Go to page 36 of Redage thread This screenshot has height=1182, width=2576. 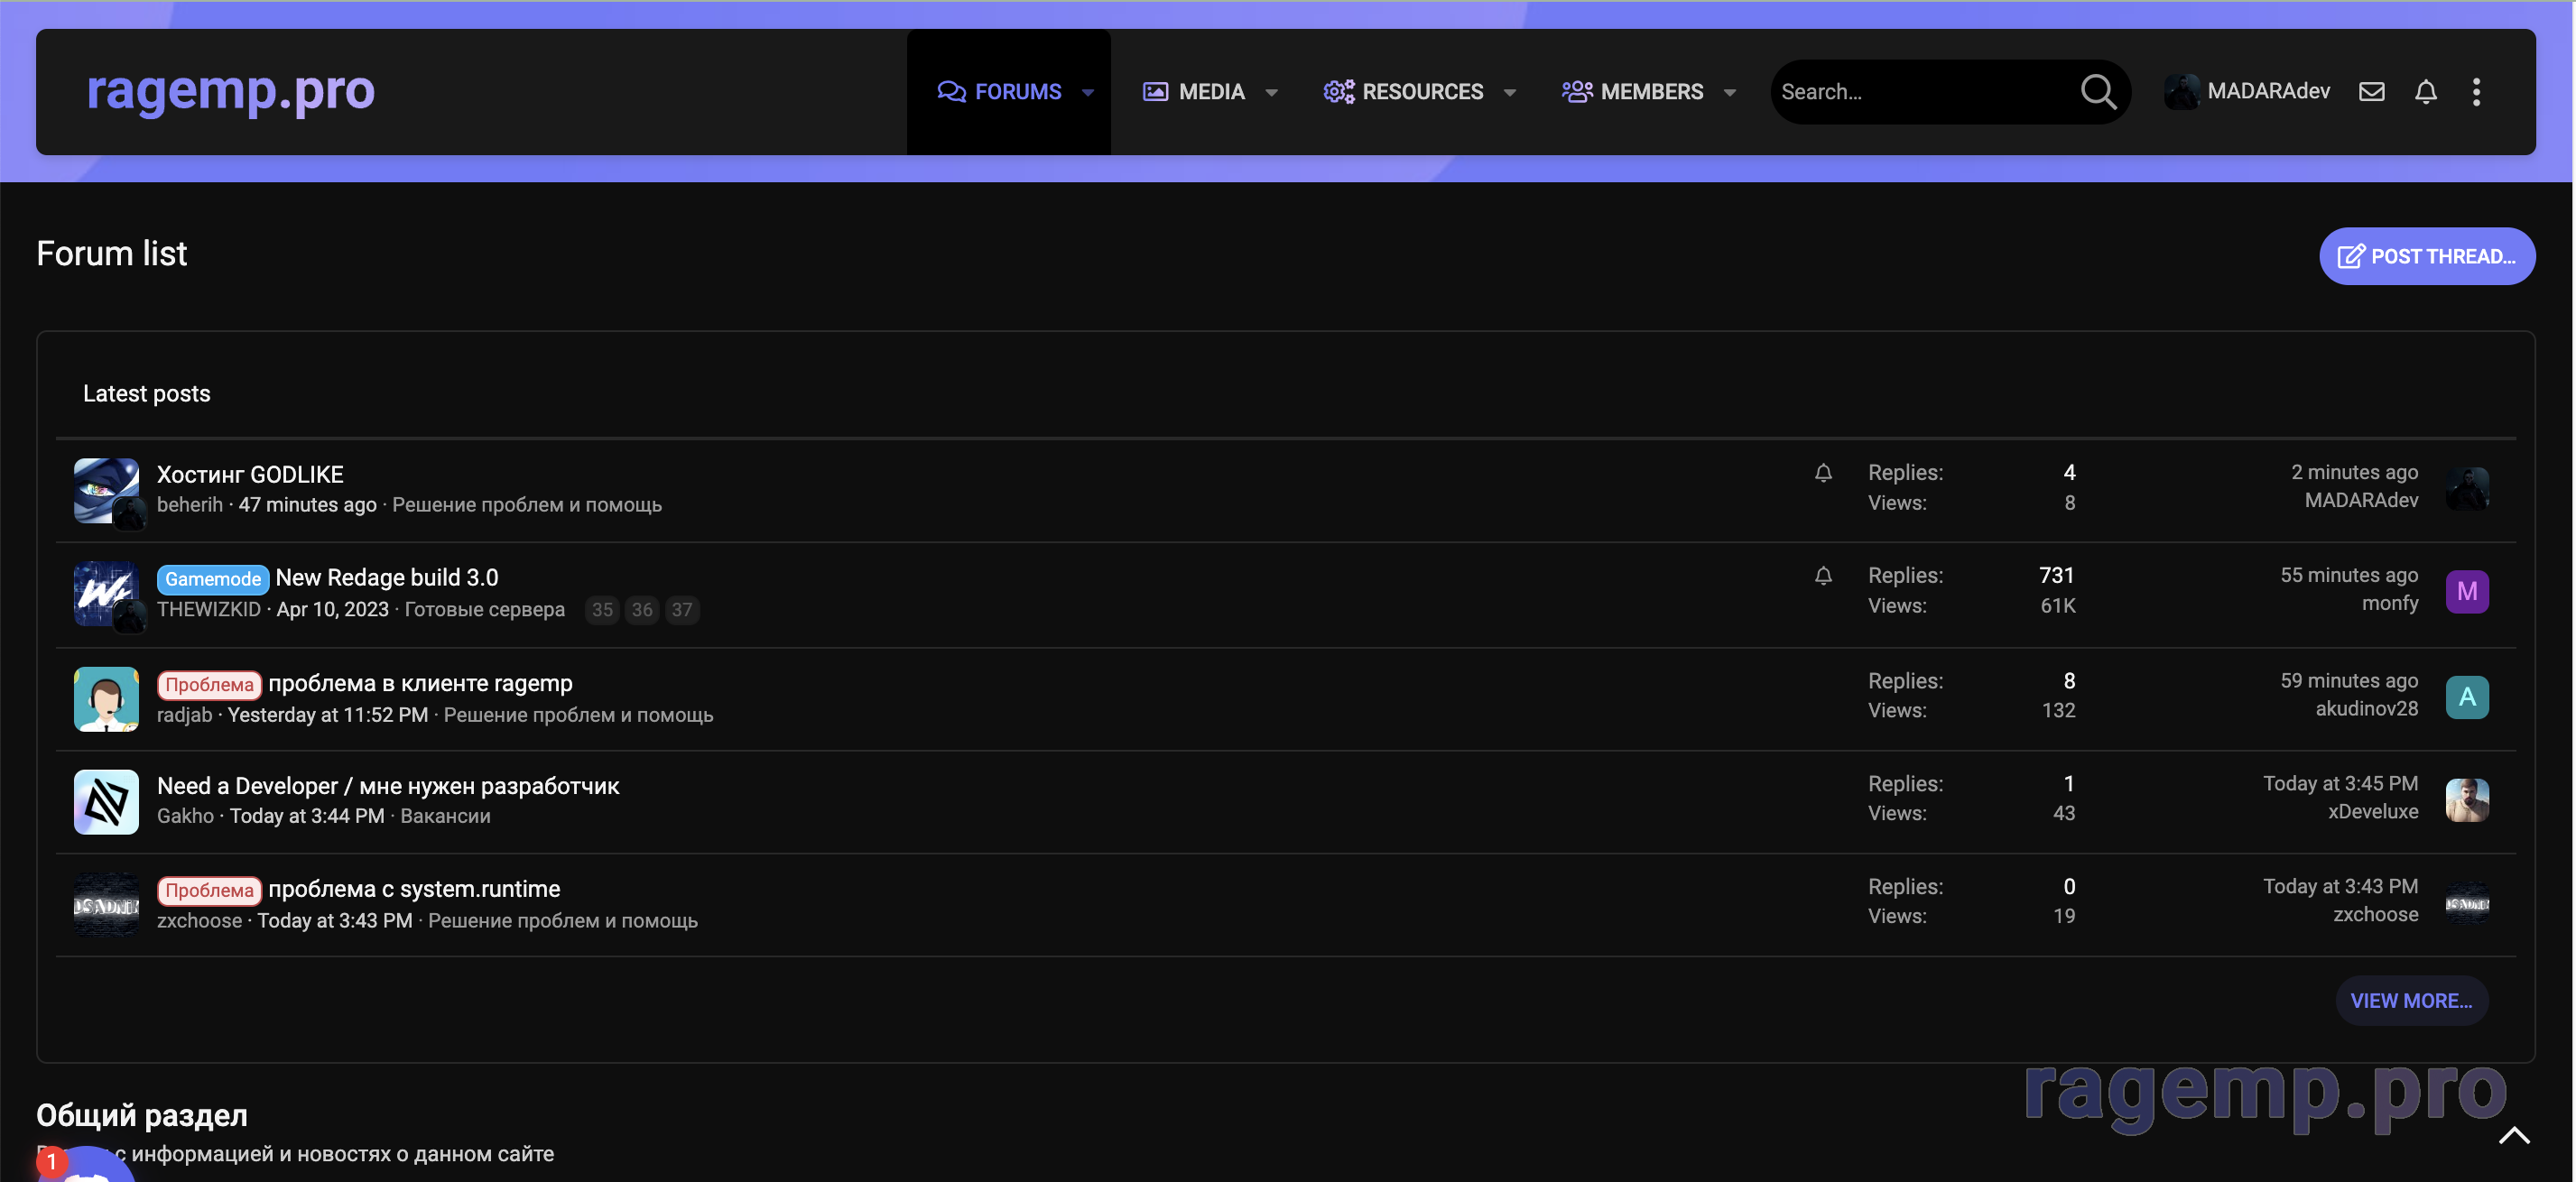[x=642, y=610]
